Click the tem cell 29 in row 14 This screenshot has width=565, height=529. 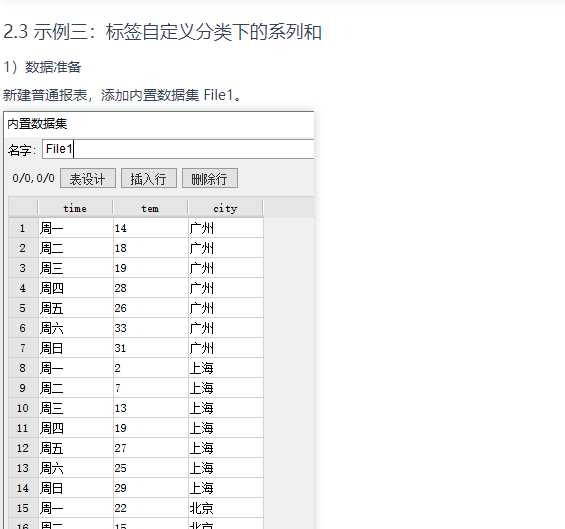coord(150,488)
